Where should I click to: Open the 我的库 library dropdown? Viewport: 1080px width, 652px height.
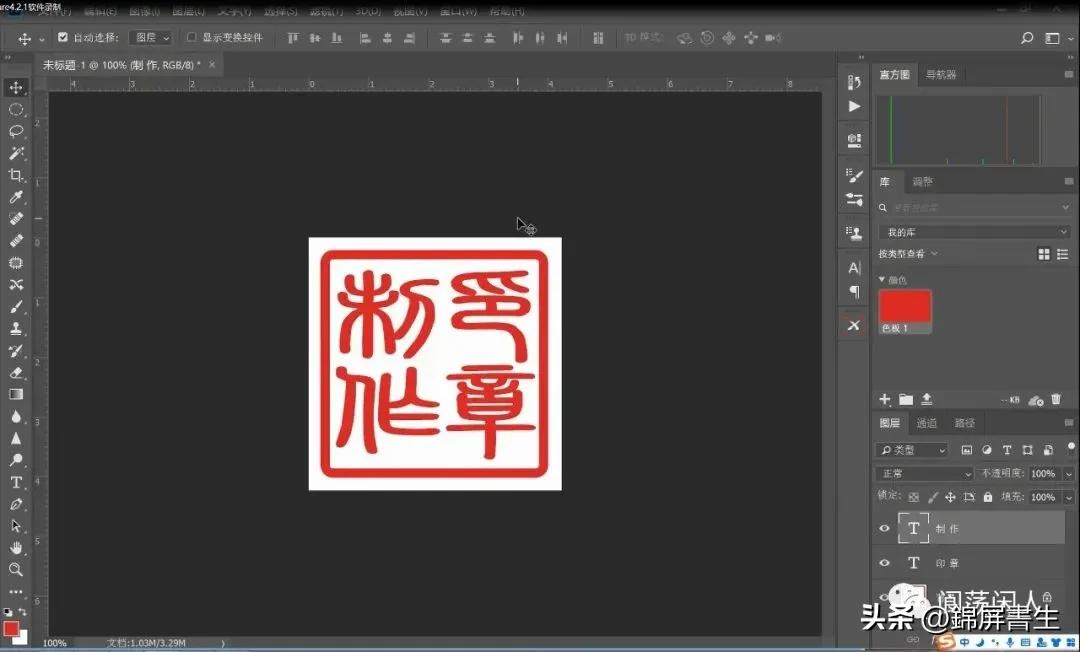pos(975,231)
